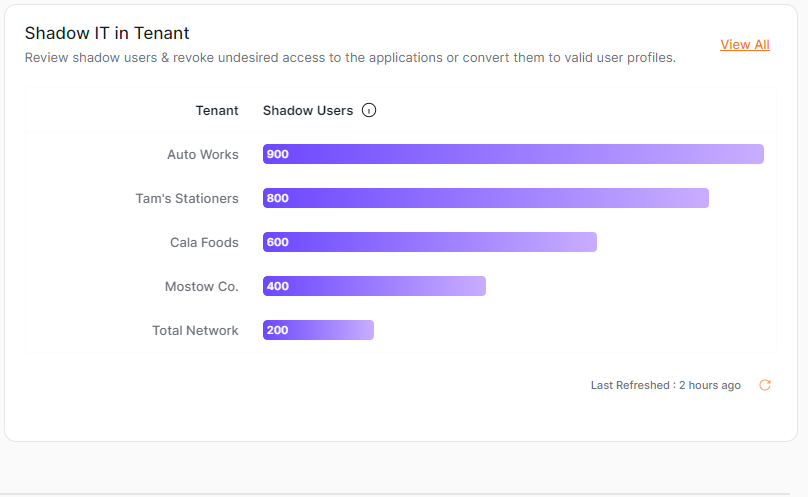Select the Auto Works tenant label
Viewport: 808px width, 497px height.
[x=202, y=155]
